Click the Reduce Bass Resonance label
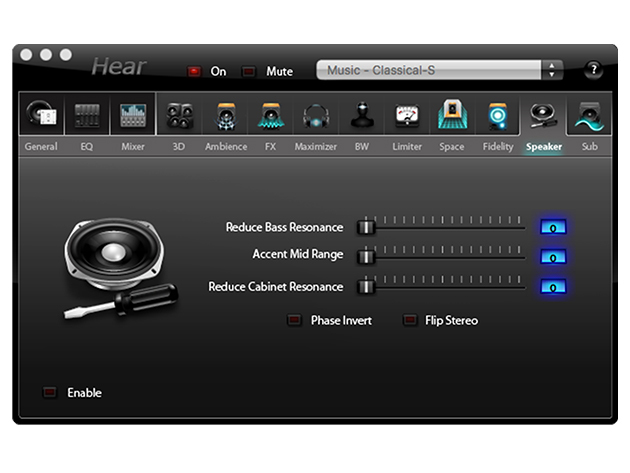Screen dimensions: 630x473 (x=284, y=227)
